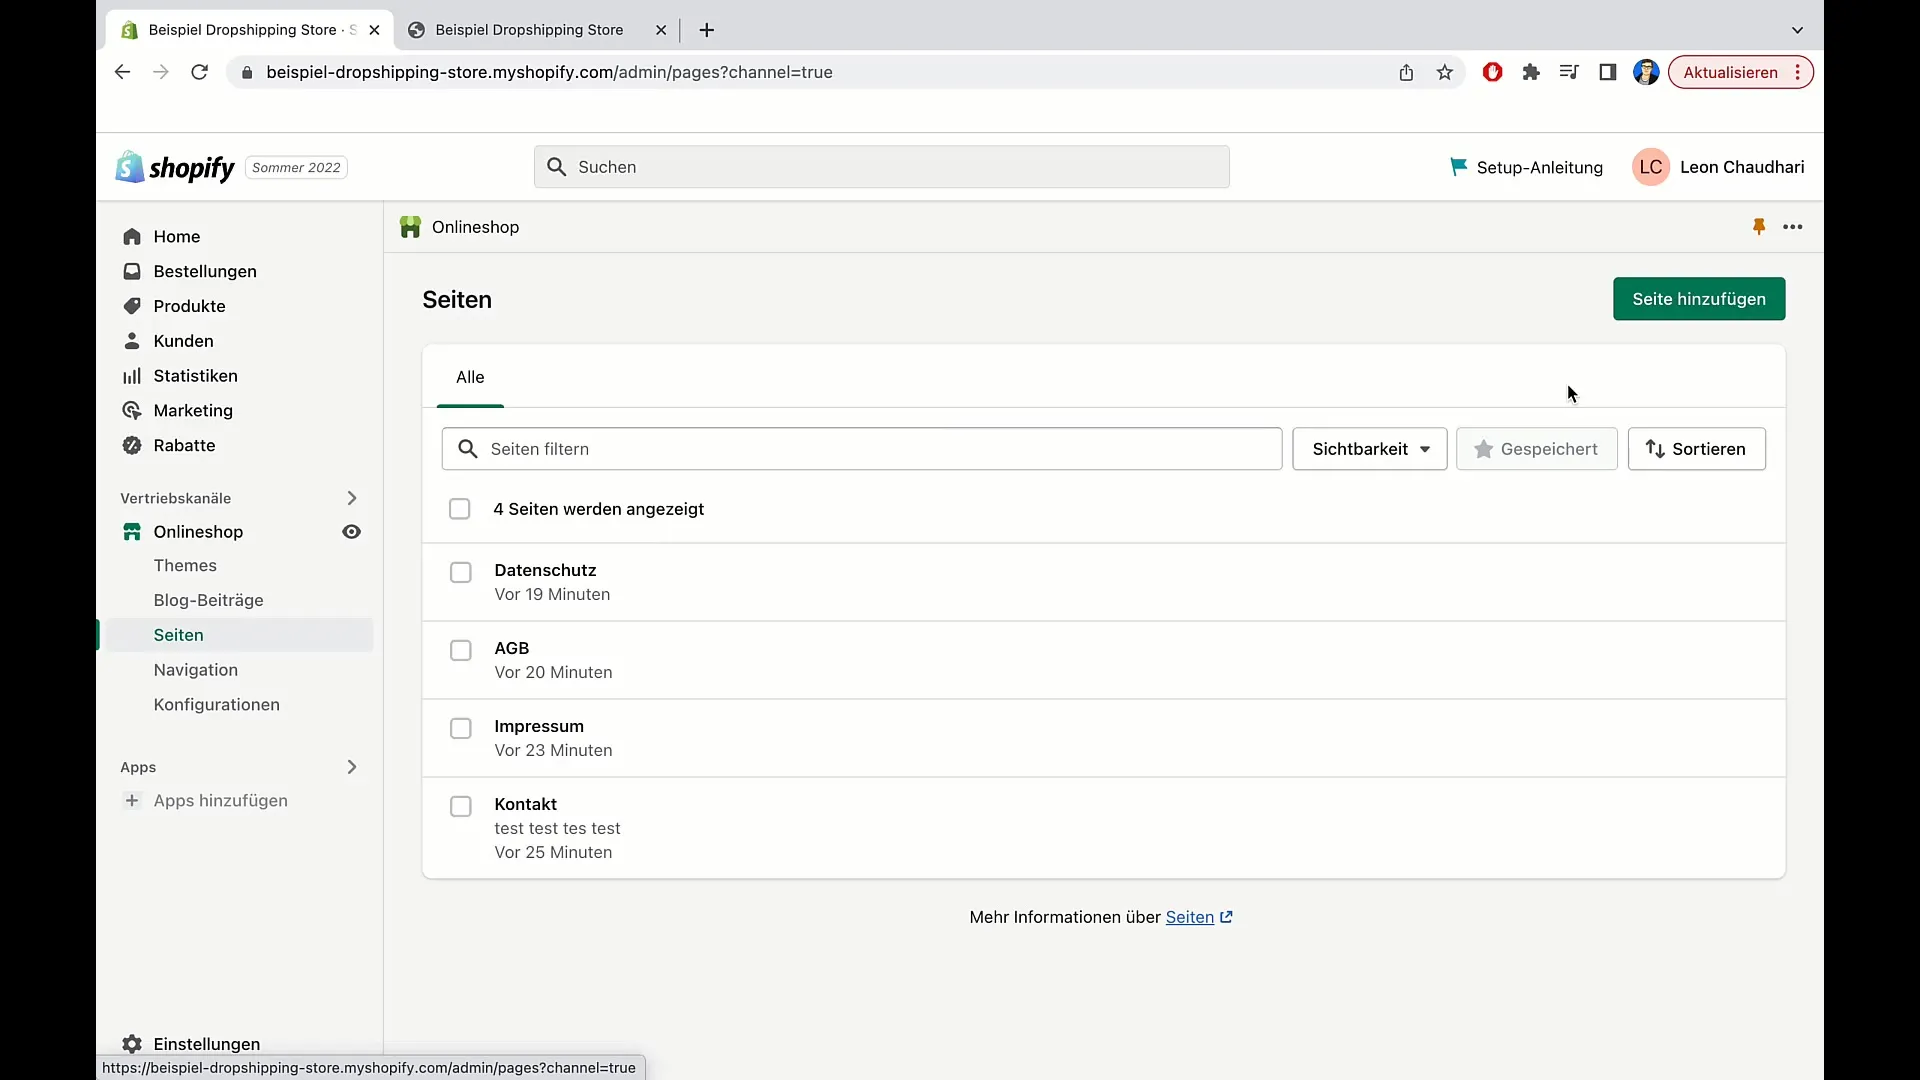
Task: Click Seite hinzufügen button
Action: pos(1700,299)
